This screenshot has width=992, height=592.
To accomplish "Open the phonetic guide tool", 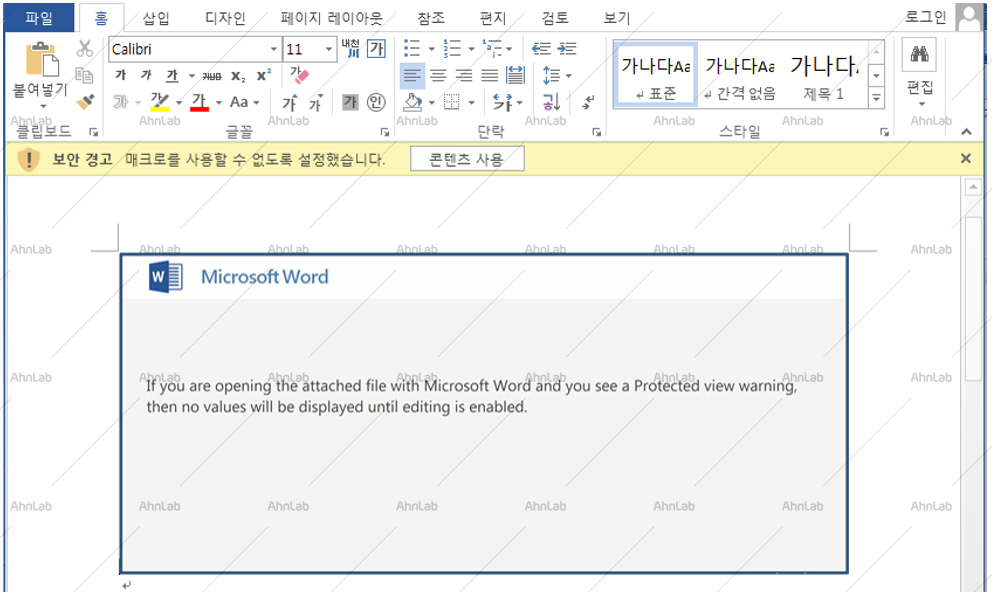I will click(x=350, y=48).
